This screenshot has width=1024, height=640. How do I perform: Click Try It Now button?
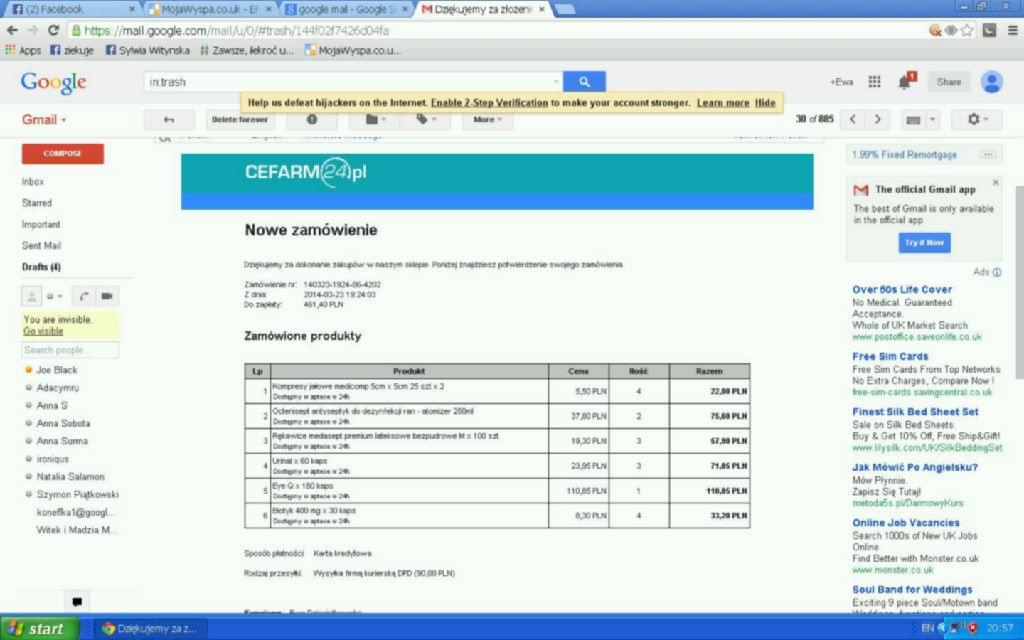click(924, 242)
